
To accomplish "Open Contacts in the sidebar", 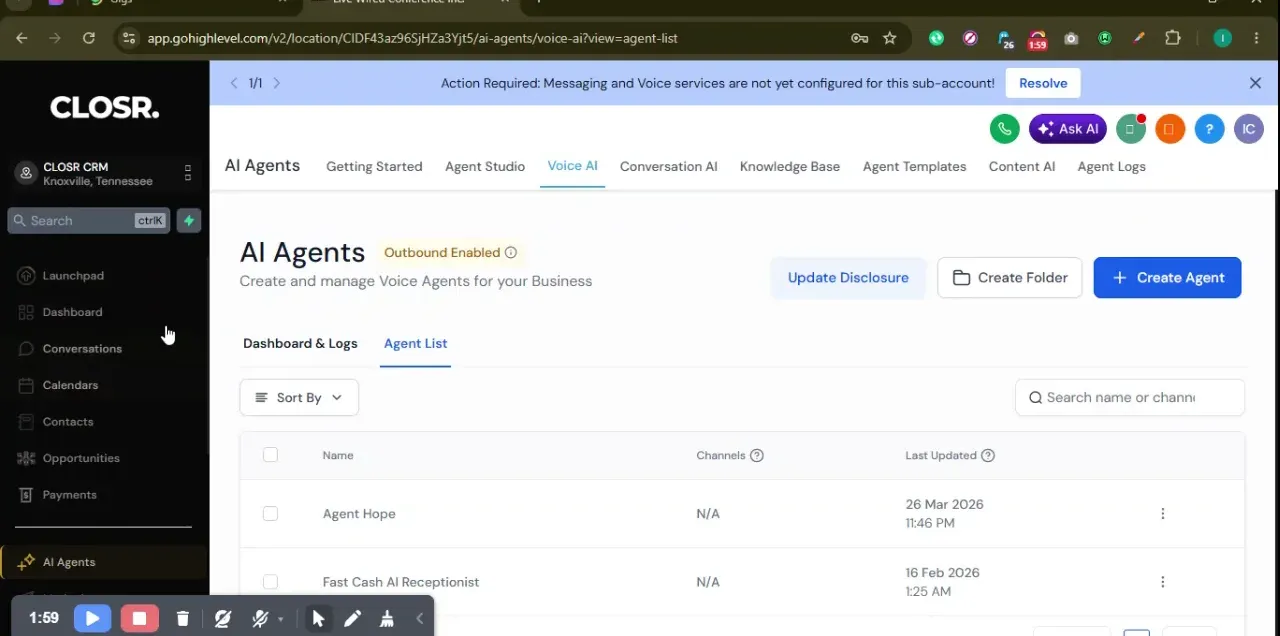I will 68,422.
